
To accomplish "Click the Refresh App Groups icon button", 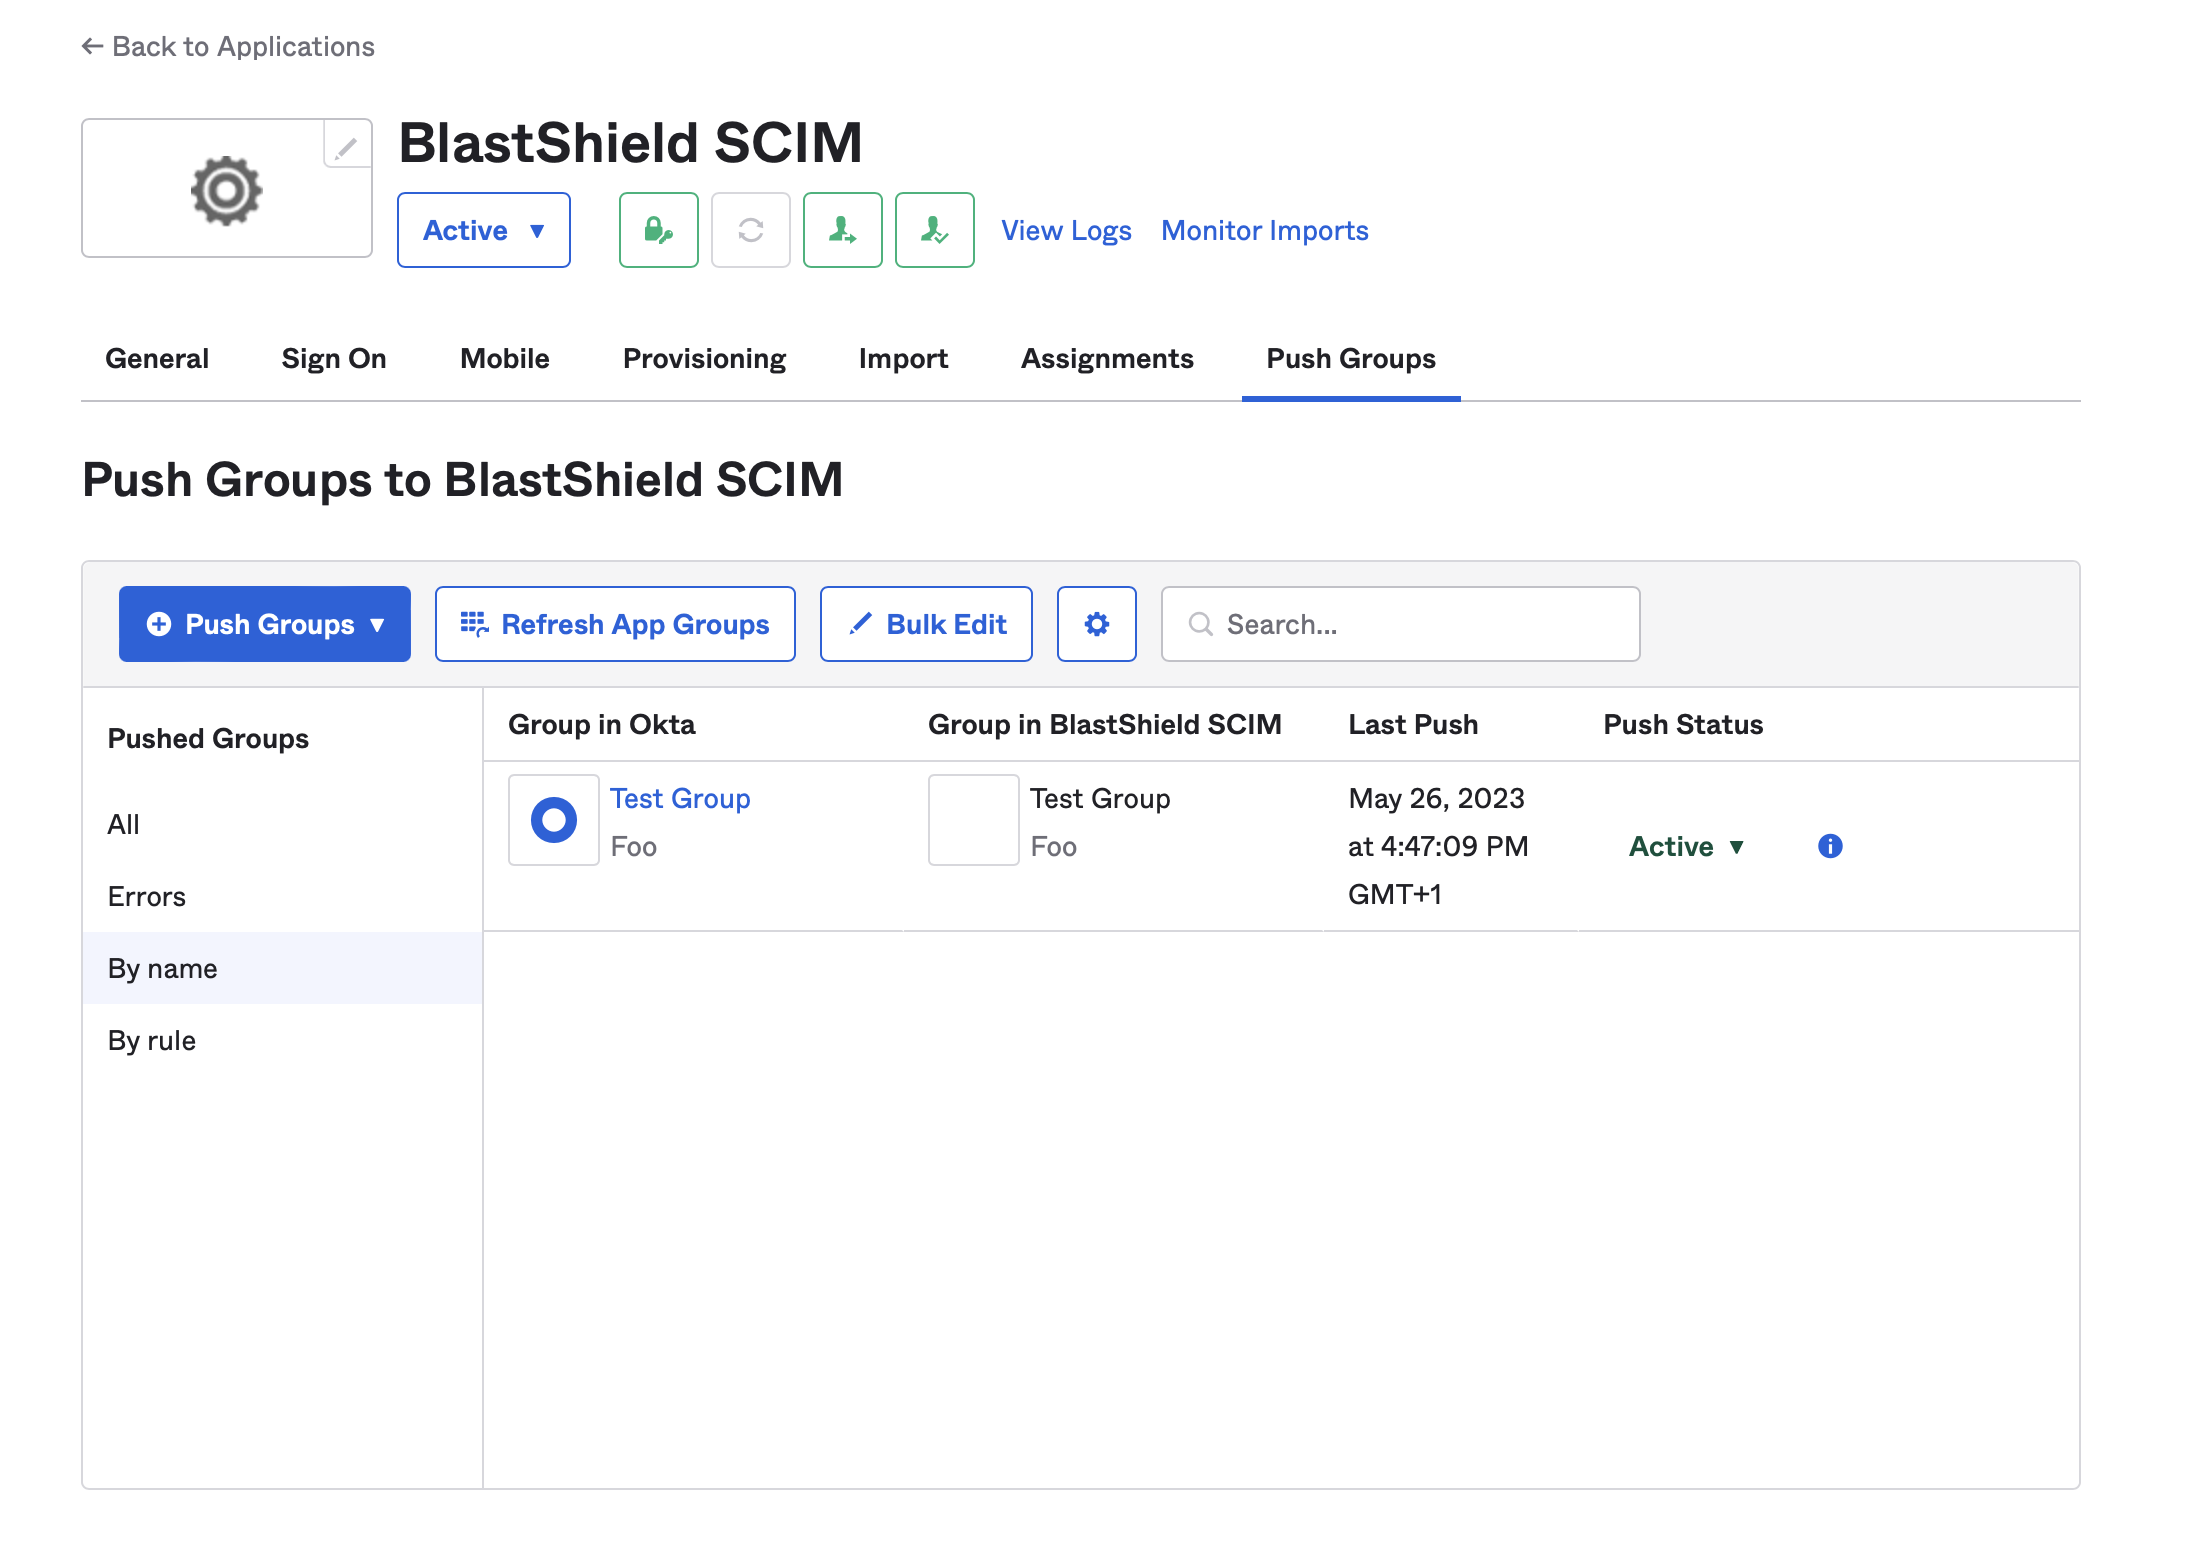I will 475,623.
